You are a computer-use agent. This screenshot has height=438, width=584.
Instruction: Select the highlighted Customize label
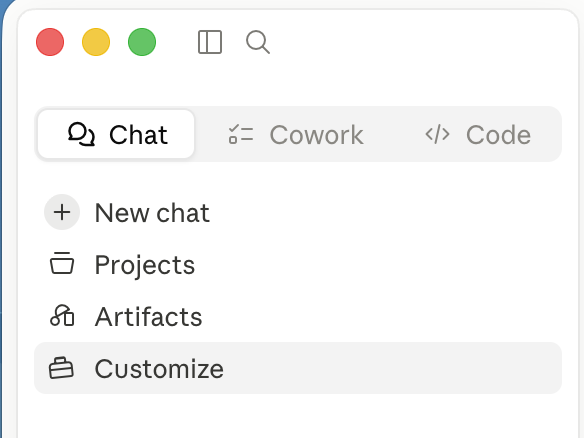click(x=159, y=369)
